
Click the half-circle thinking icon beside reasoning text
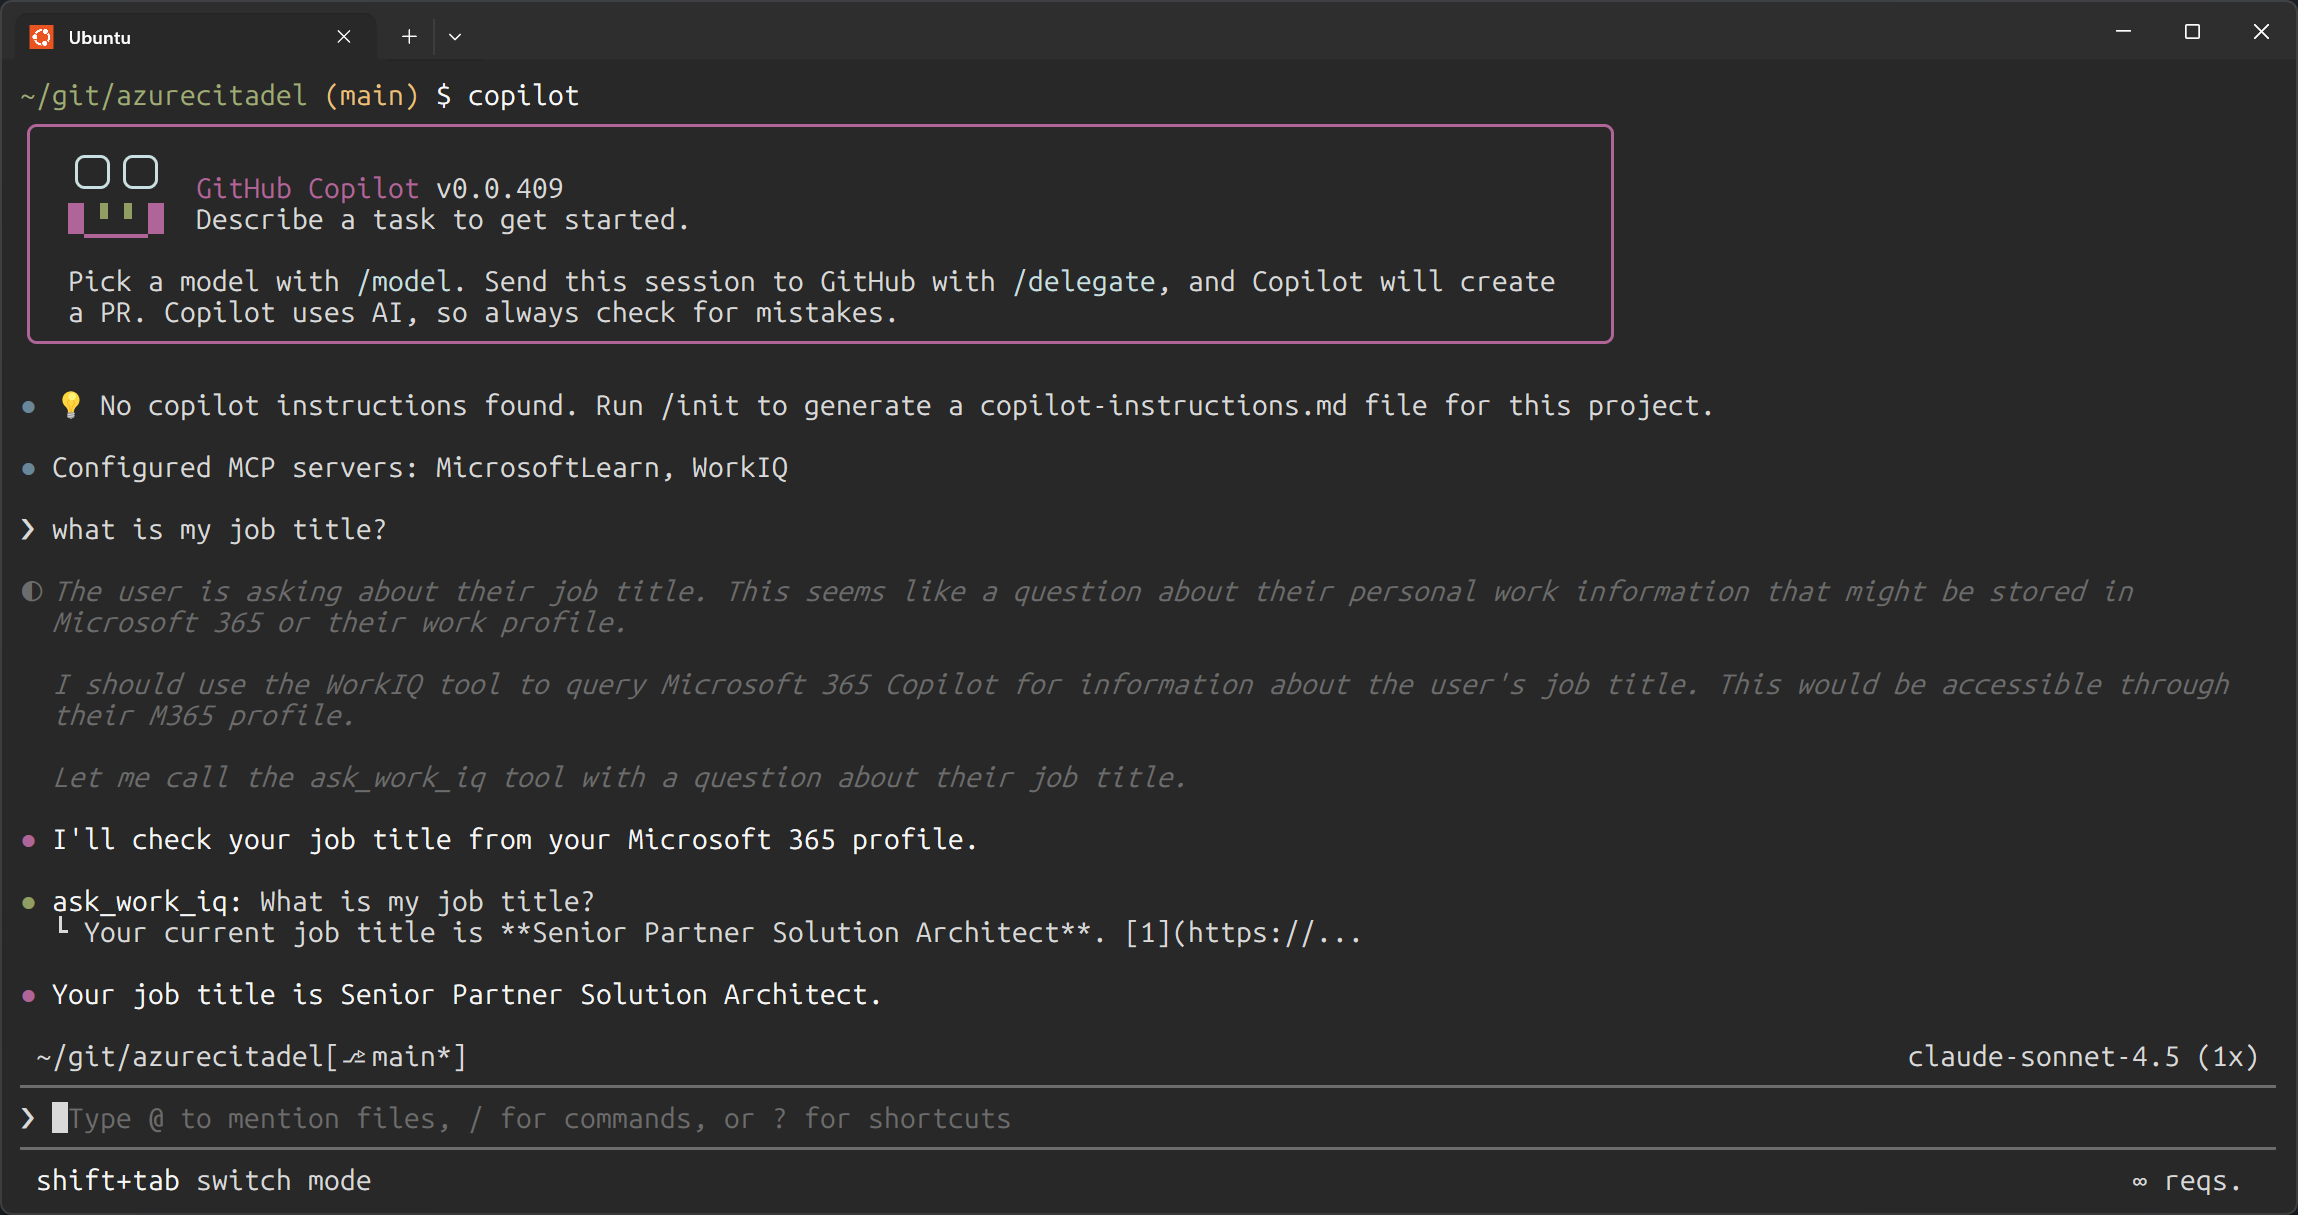pos(29,590)
